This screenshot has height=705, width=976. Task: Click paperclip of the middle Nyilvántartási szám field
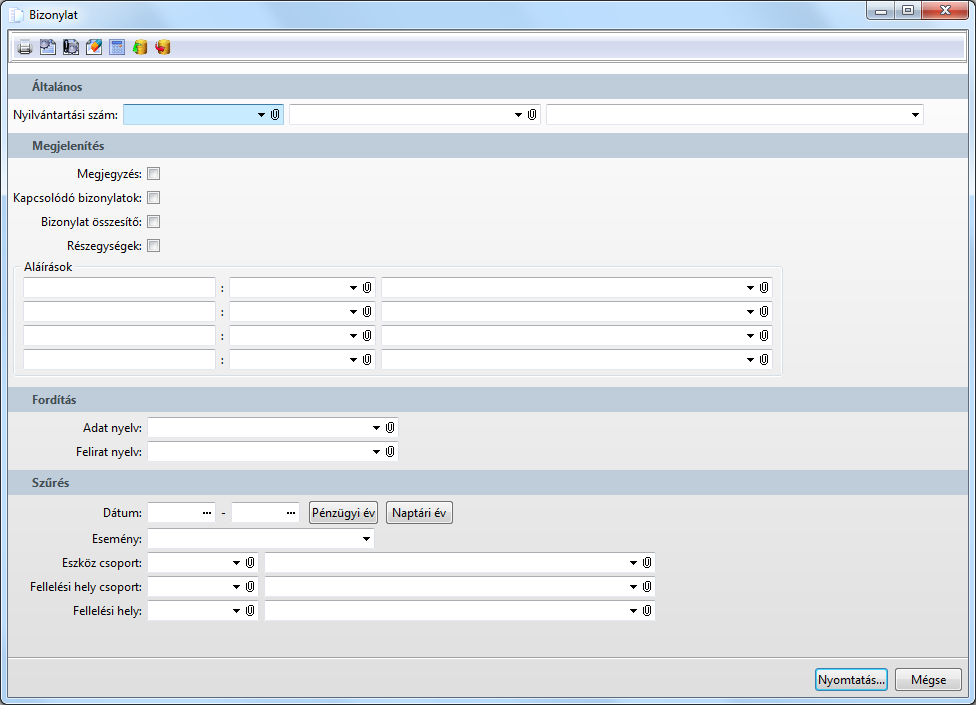[532, 114]
